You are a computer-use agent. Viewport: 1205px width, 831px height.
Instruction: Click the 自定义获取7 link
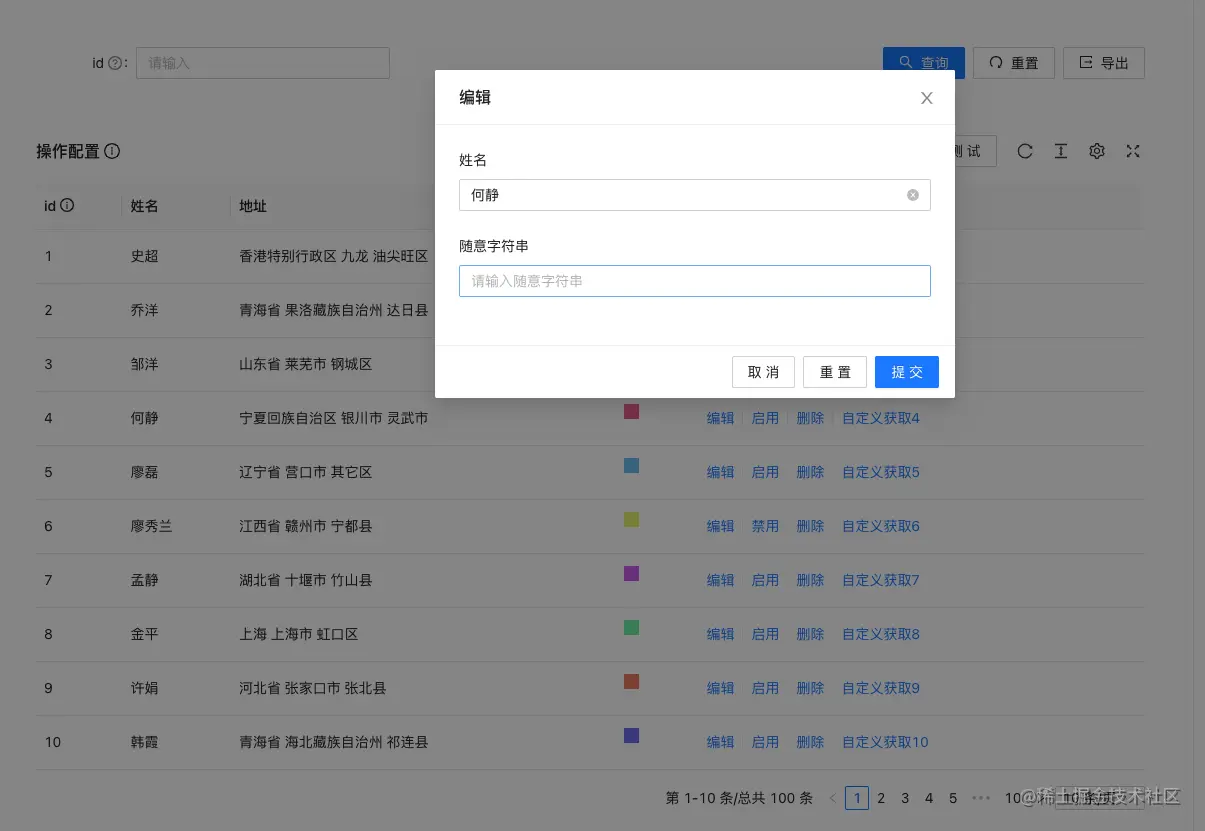coord(881,580)
